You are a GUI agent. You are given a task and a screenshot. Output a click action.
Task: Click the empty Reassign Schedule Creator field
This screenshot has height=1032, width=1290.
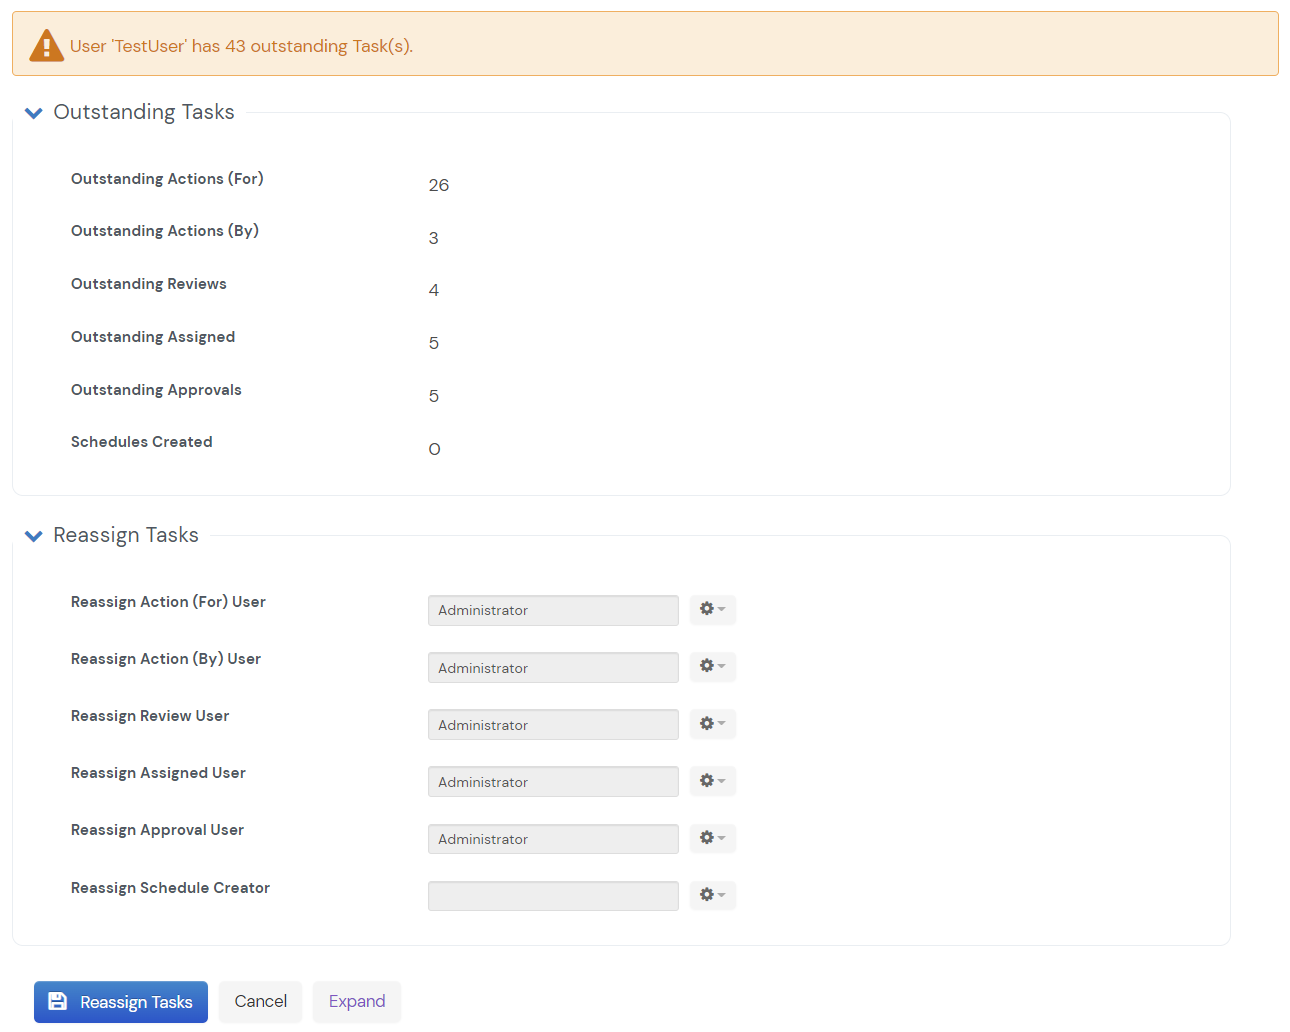[553, 895]
